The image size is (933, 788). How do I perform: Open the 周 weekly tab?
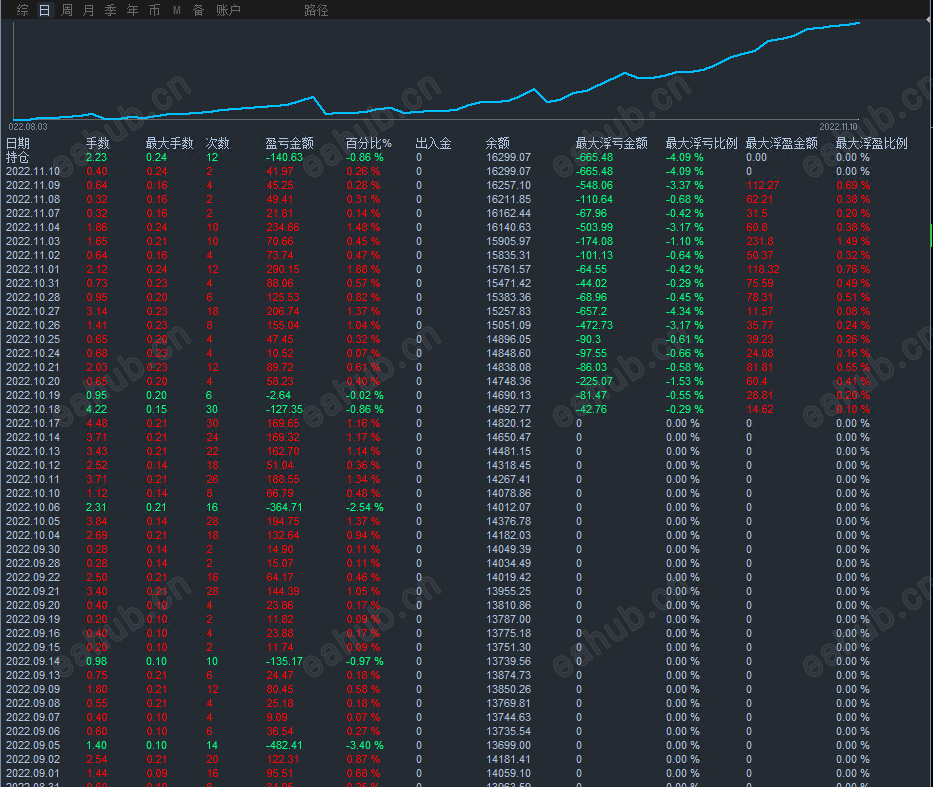tap(67, 10)
